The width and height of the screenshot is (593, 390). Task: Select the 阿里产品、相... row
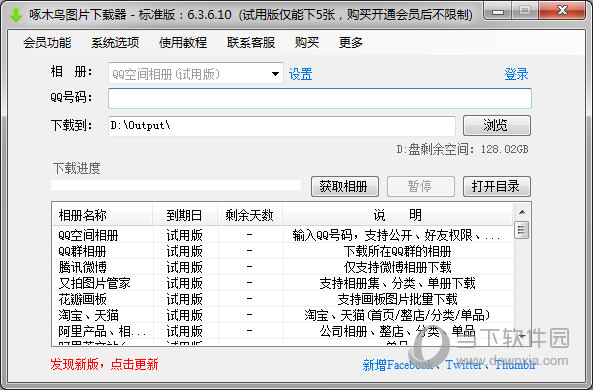point(283,331)
